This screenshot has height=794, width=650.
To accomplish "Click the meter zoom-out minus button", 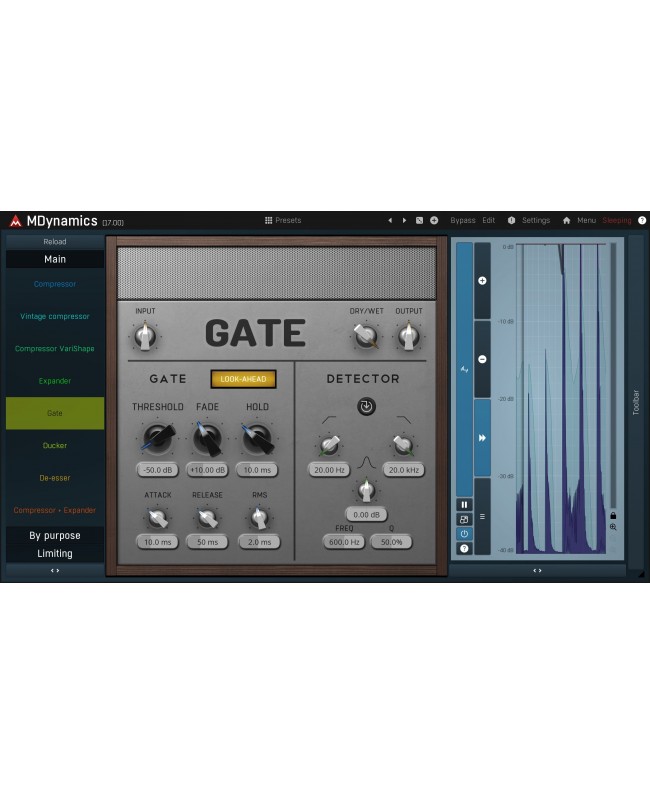I will [x=482, y=359].
